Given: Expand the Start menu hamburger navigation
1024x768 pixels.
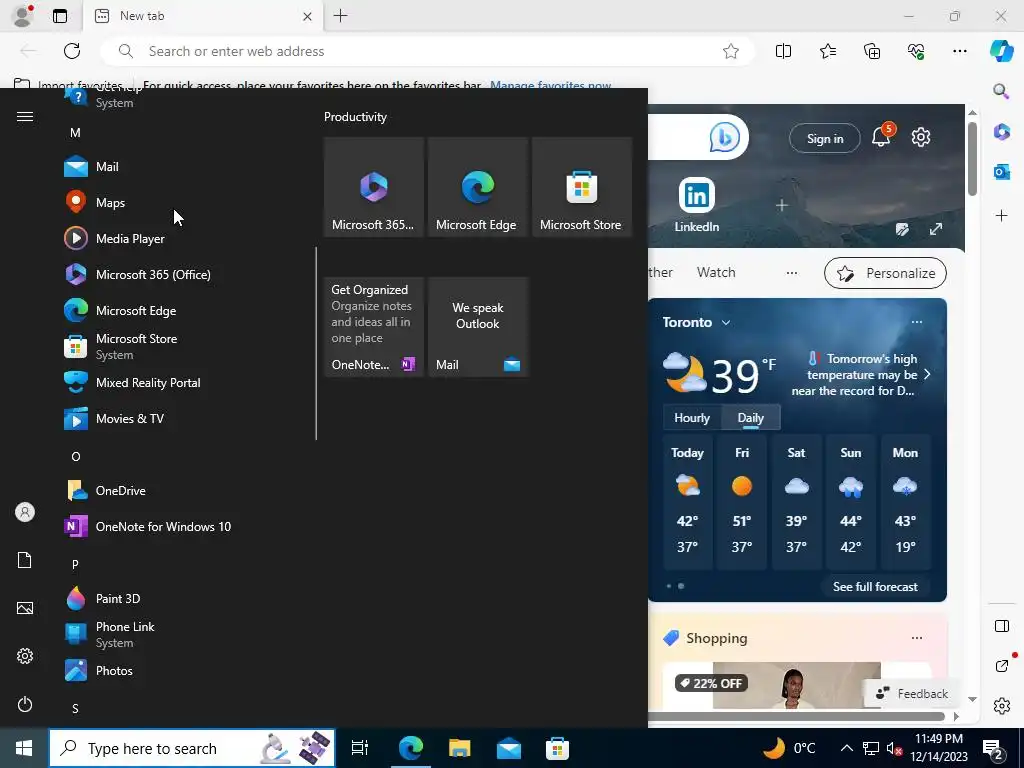Looking at the screenshot, I should (x=25, y=116).
